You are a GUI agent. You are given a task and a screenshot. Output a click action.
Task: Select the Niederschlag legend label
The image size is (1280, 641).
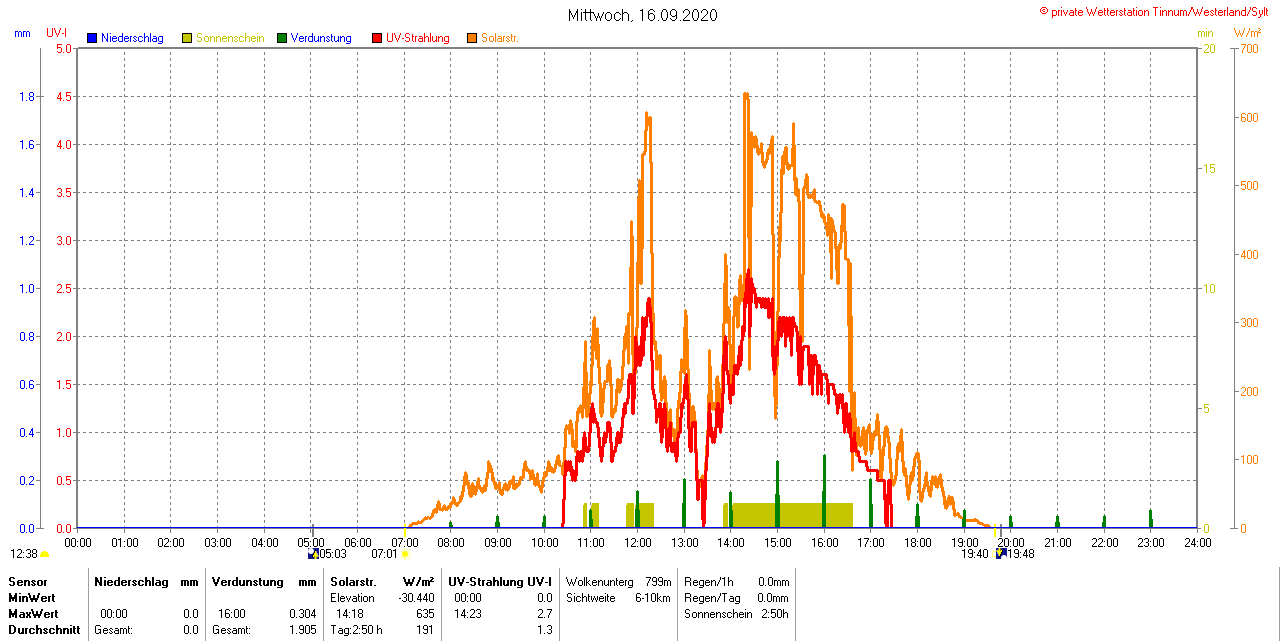click(132, 38)
